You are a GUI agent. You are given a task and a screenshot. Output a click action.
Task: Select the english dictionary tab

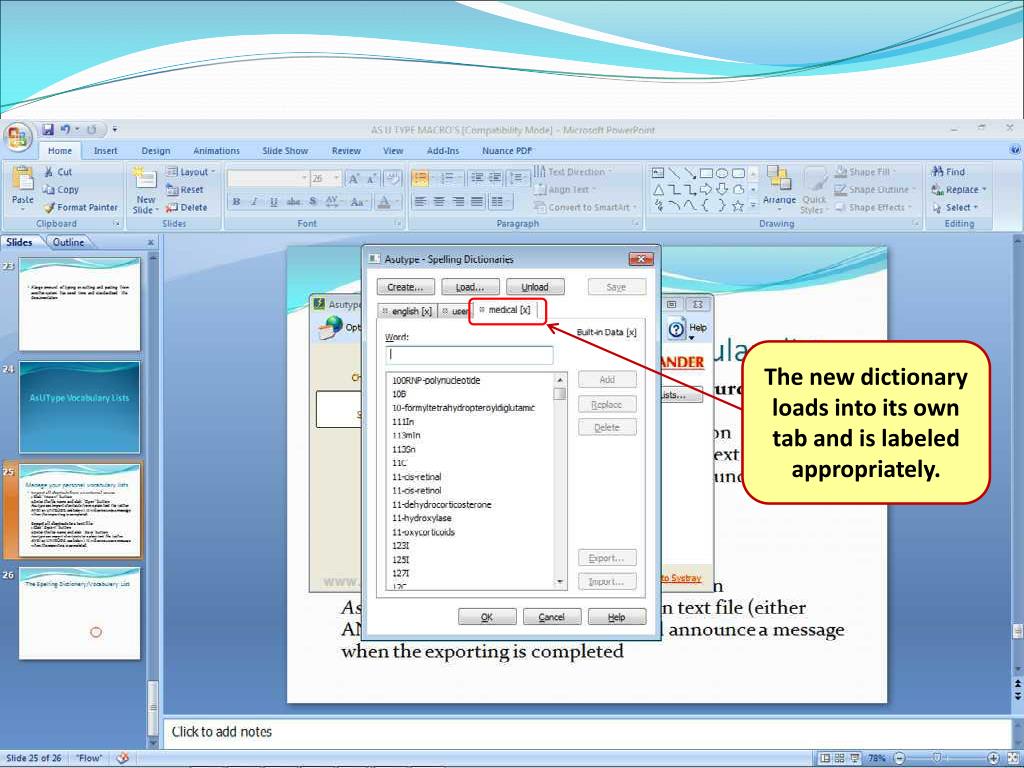[x=407, y=312]
